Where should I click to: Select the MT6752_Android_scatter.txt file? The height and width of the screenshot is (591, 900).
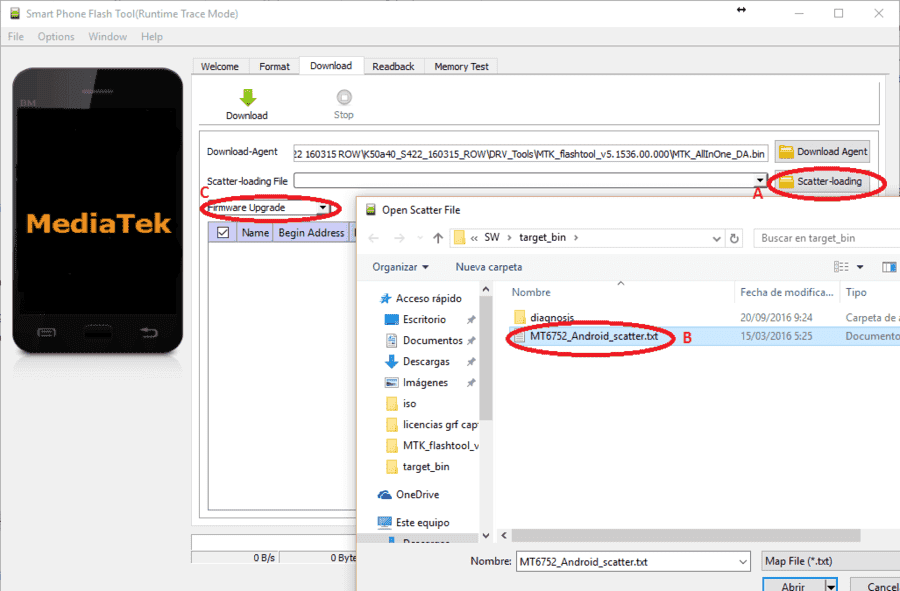click(593, 336)
